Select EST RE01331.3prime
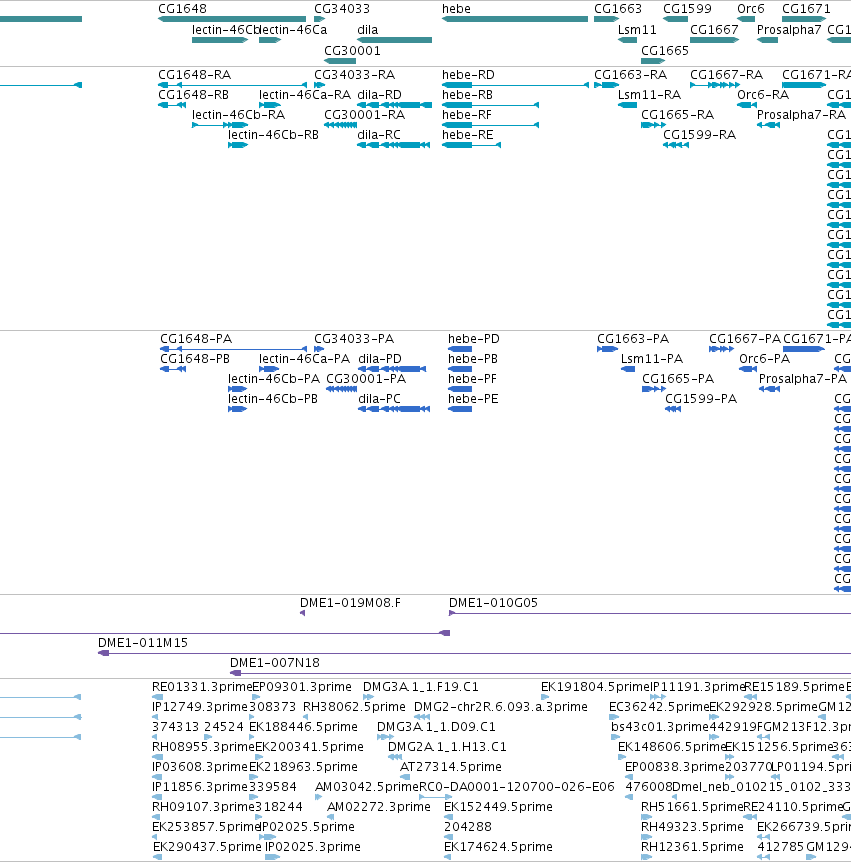The height and width of the screenshot is (862, 851). 202,687
